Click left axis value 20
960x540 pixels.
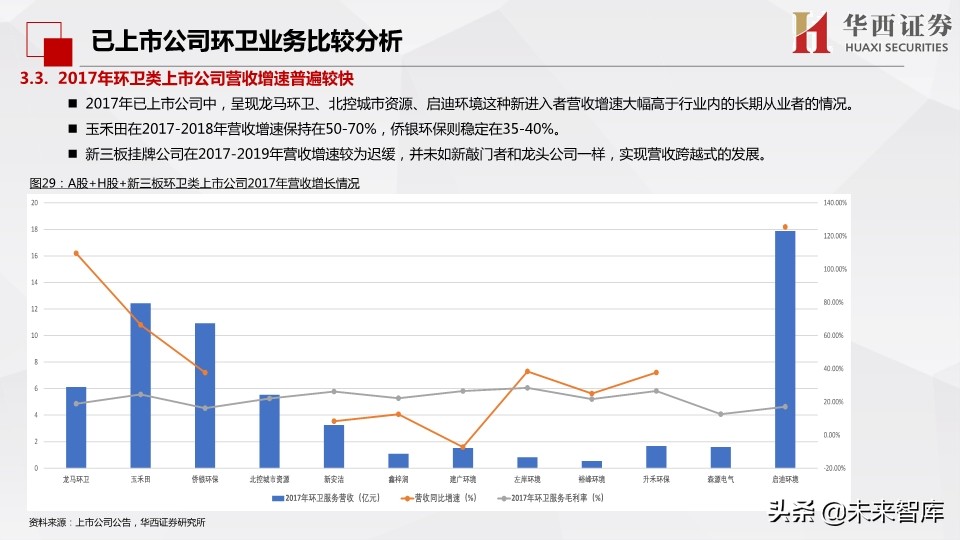35,203
